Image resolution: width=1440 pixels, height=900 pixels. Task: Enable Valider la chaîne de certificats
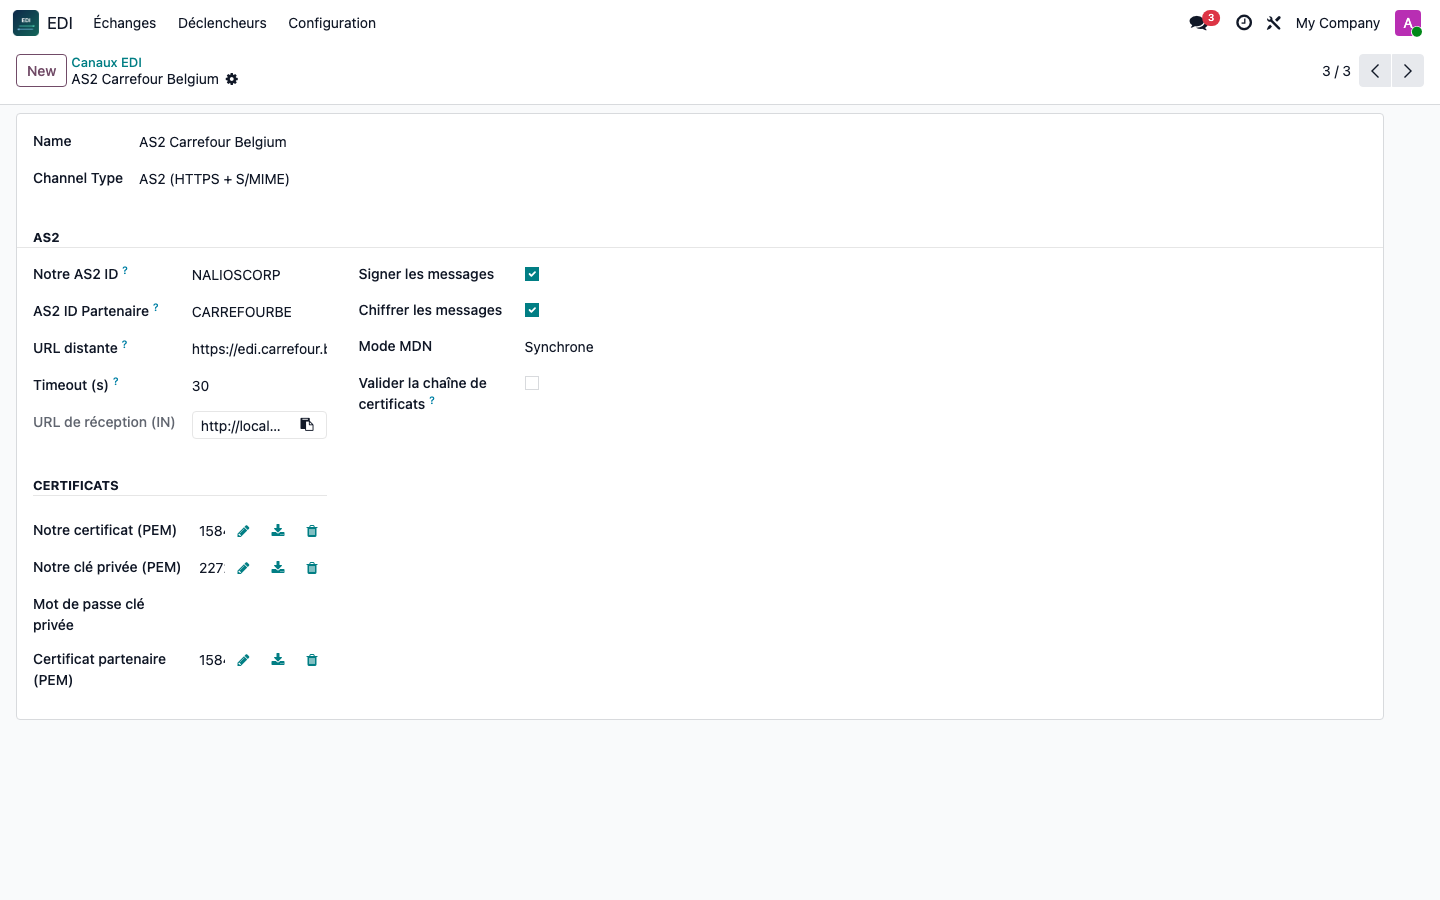[x=532, y=383]
